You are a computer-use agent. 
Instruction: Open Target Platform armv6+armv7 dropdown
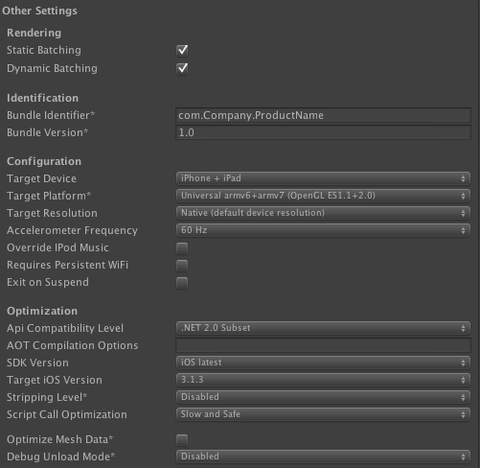tap(323, 196)
